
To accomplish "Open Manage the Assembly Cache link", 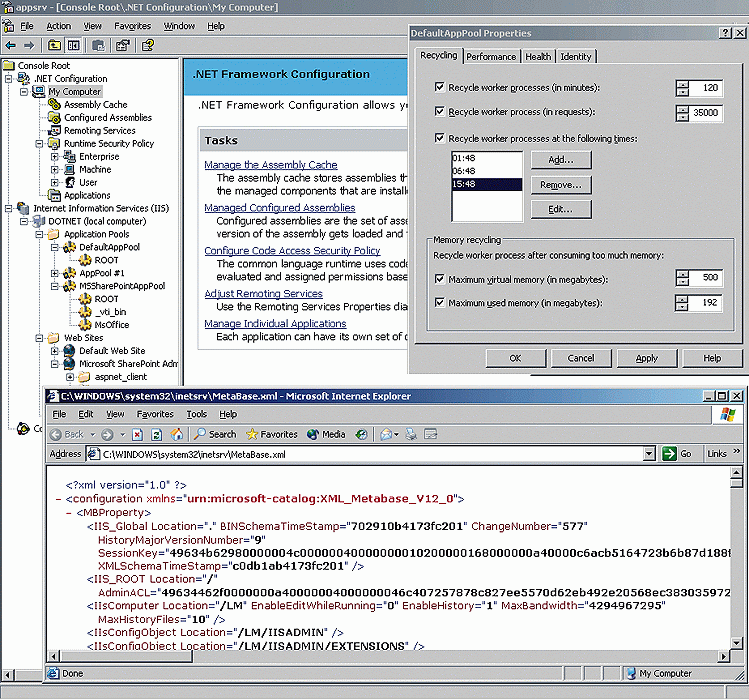I will pos(270,164).
